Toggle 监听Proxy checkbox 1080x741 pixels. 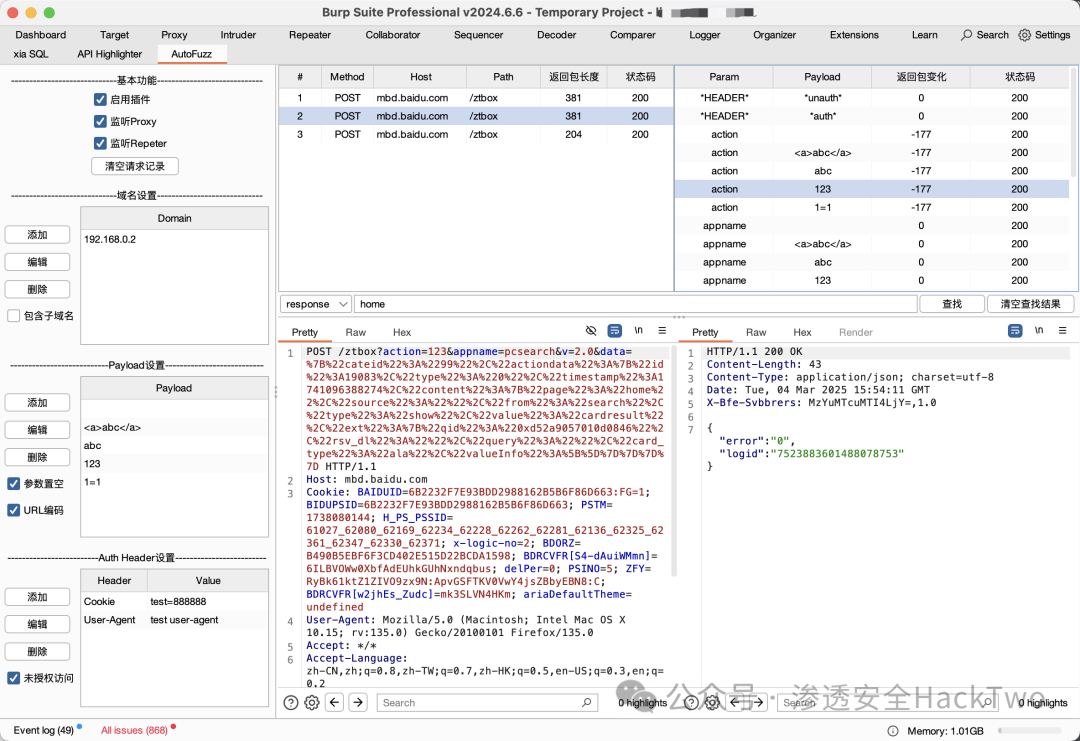click(101, 121)
